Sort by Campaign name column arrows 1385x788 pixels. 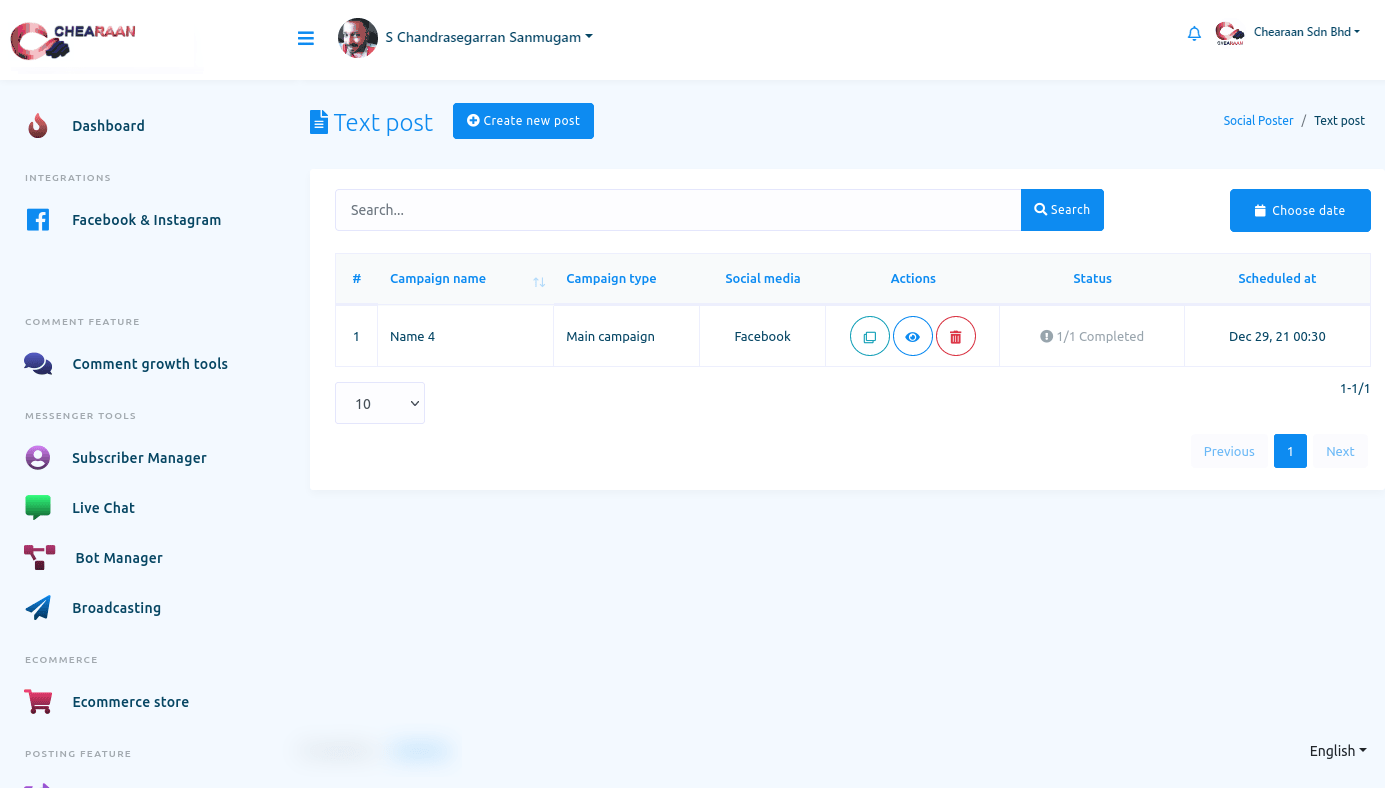(539, 282)
